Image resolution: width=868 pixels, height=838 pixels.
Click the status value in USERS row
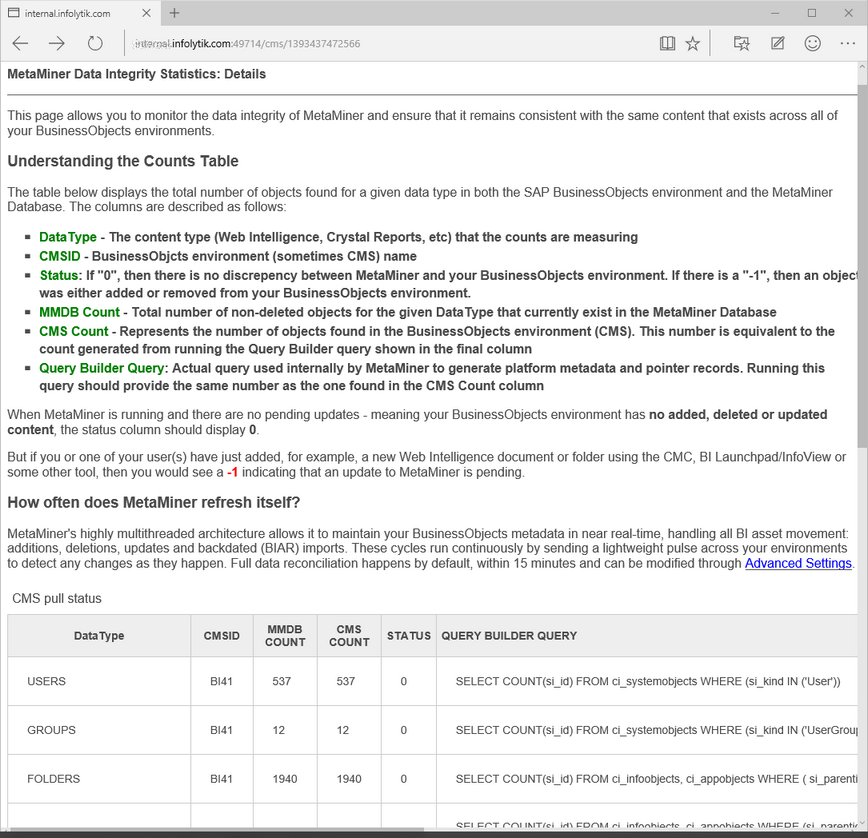pyautogui.click(x=404, y=681)
